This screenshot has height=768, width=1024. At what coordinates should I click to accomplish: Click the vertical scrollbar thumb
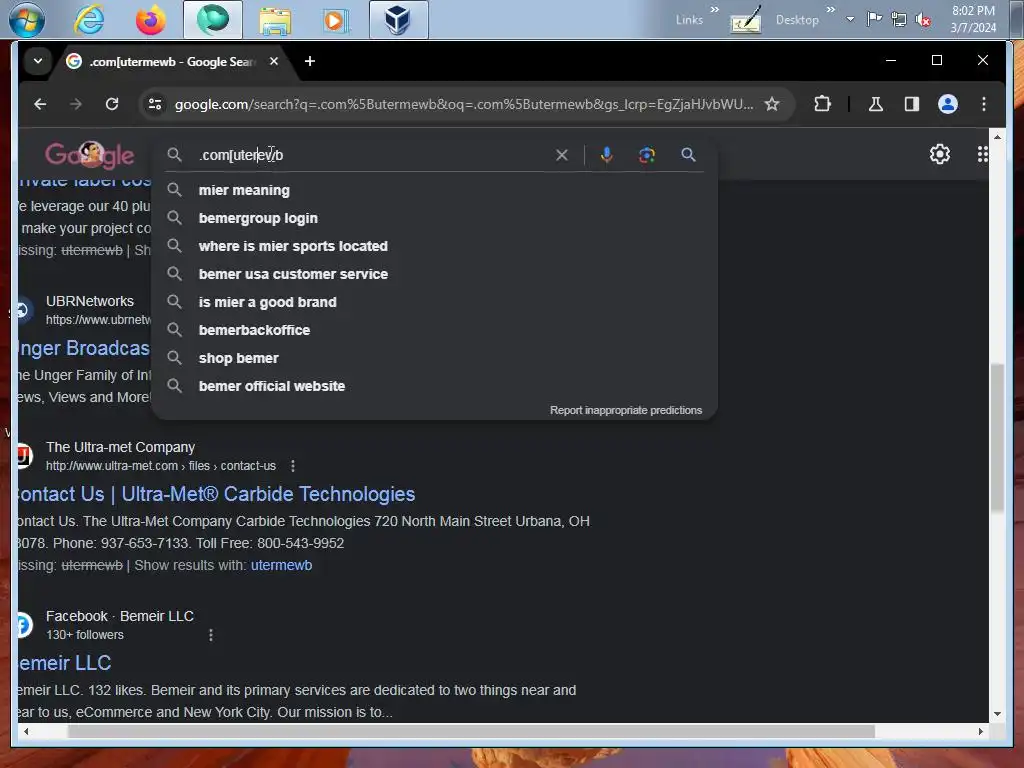997,438
